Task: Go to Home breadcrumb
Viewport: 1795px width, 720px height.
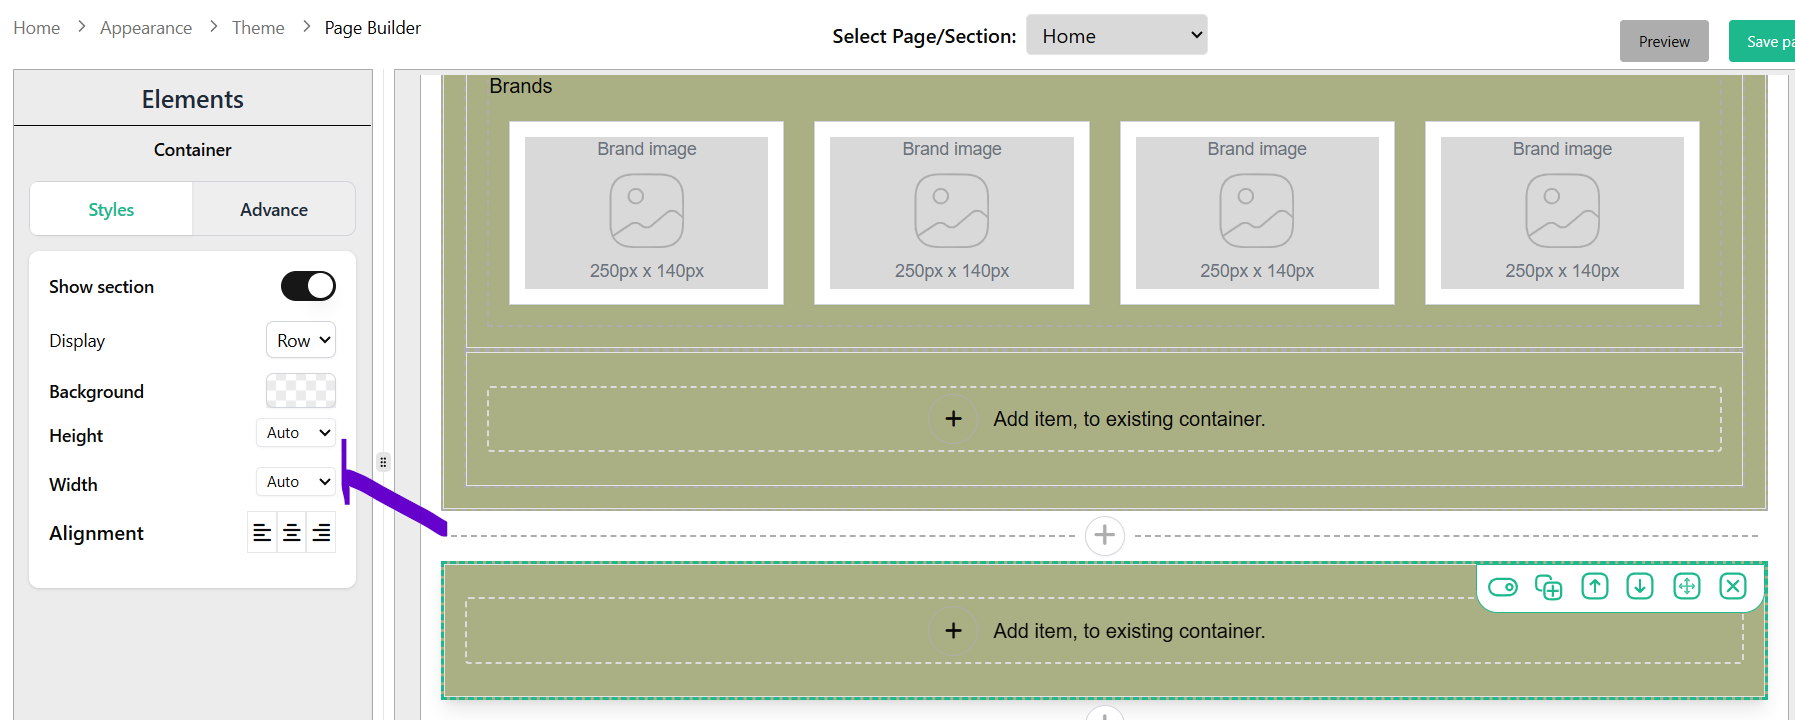Action: click(37, 28)
